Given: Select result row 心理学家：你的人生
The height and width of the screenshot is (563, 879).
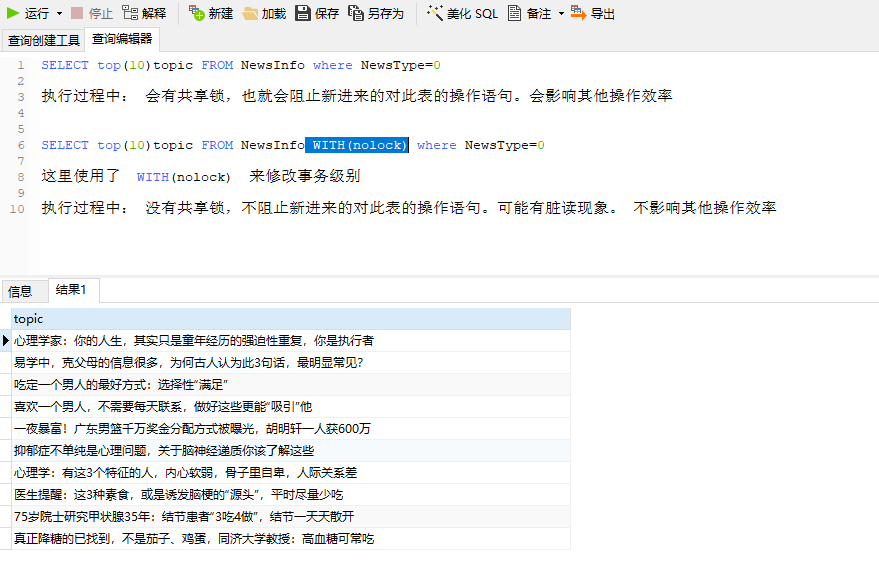Looking at the screenshot, I should 290,340.
